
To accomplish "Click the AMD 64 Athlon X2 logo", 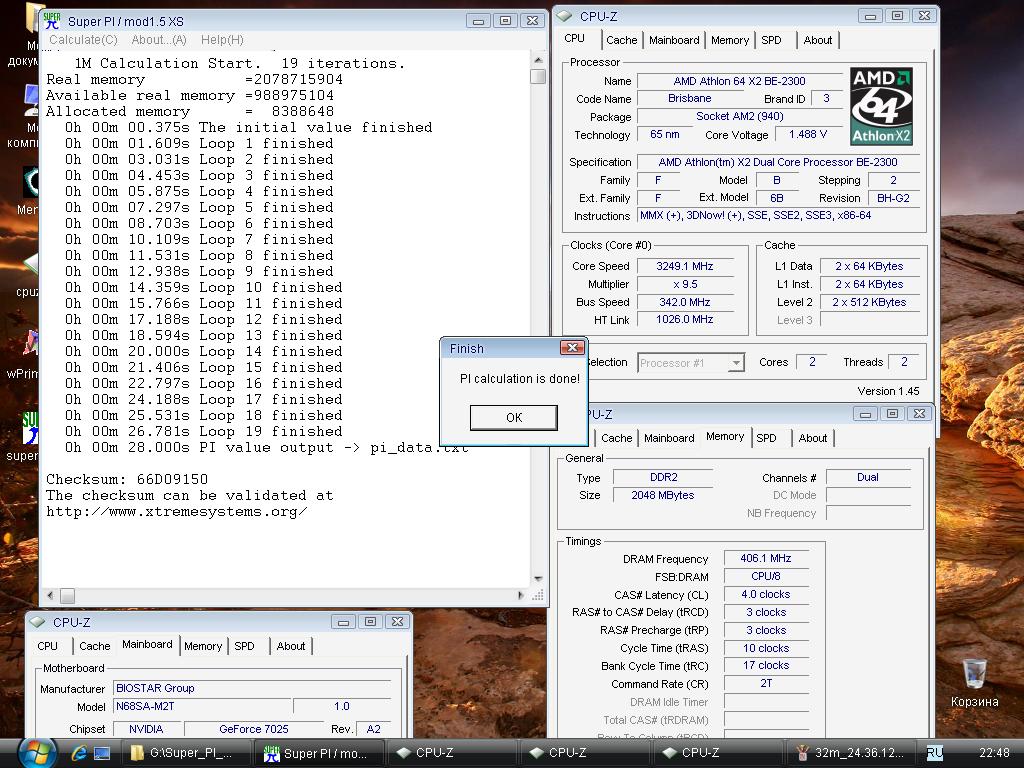I will pyautogui.click(x=881, y=106).
